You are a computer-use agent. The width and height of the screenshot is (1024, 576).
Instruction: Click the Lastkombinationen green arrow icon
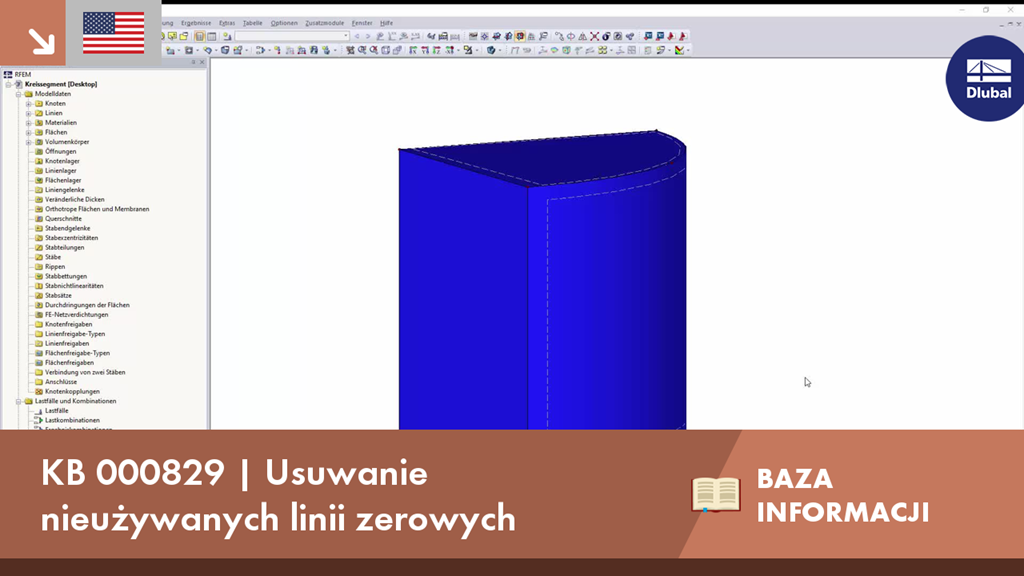coord(39,421)
